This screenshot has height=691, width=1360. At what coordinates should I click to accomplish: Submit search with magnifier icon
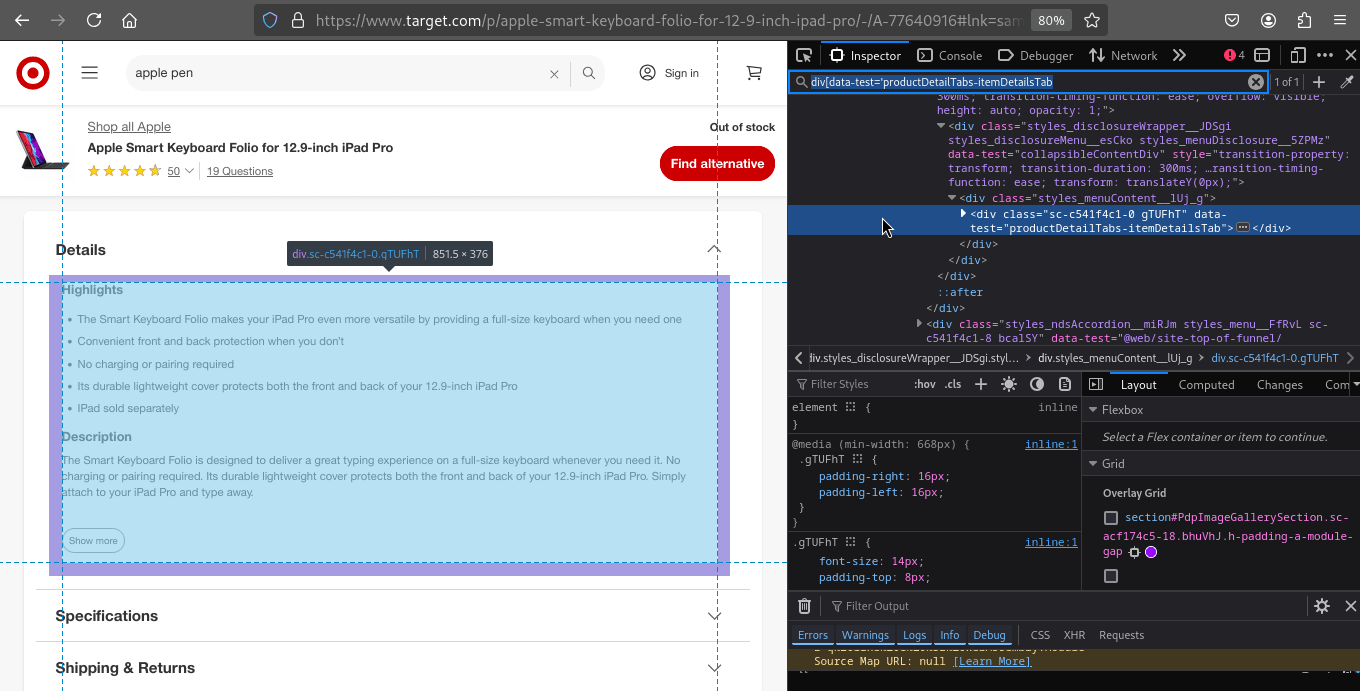589,73
